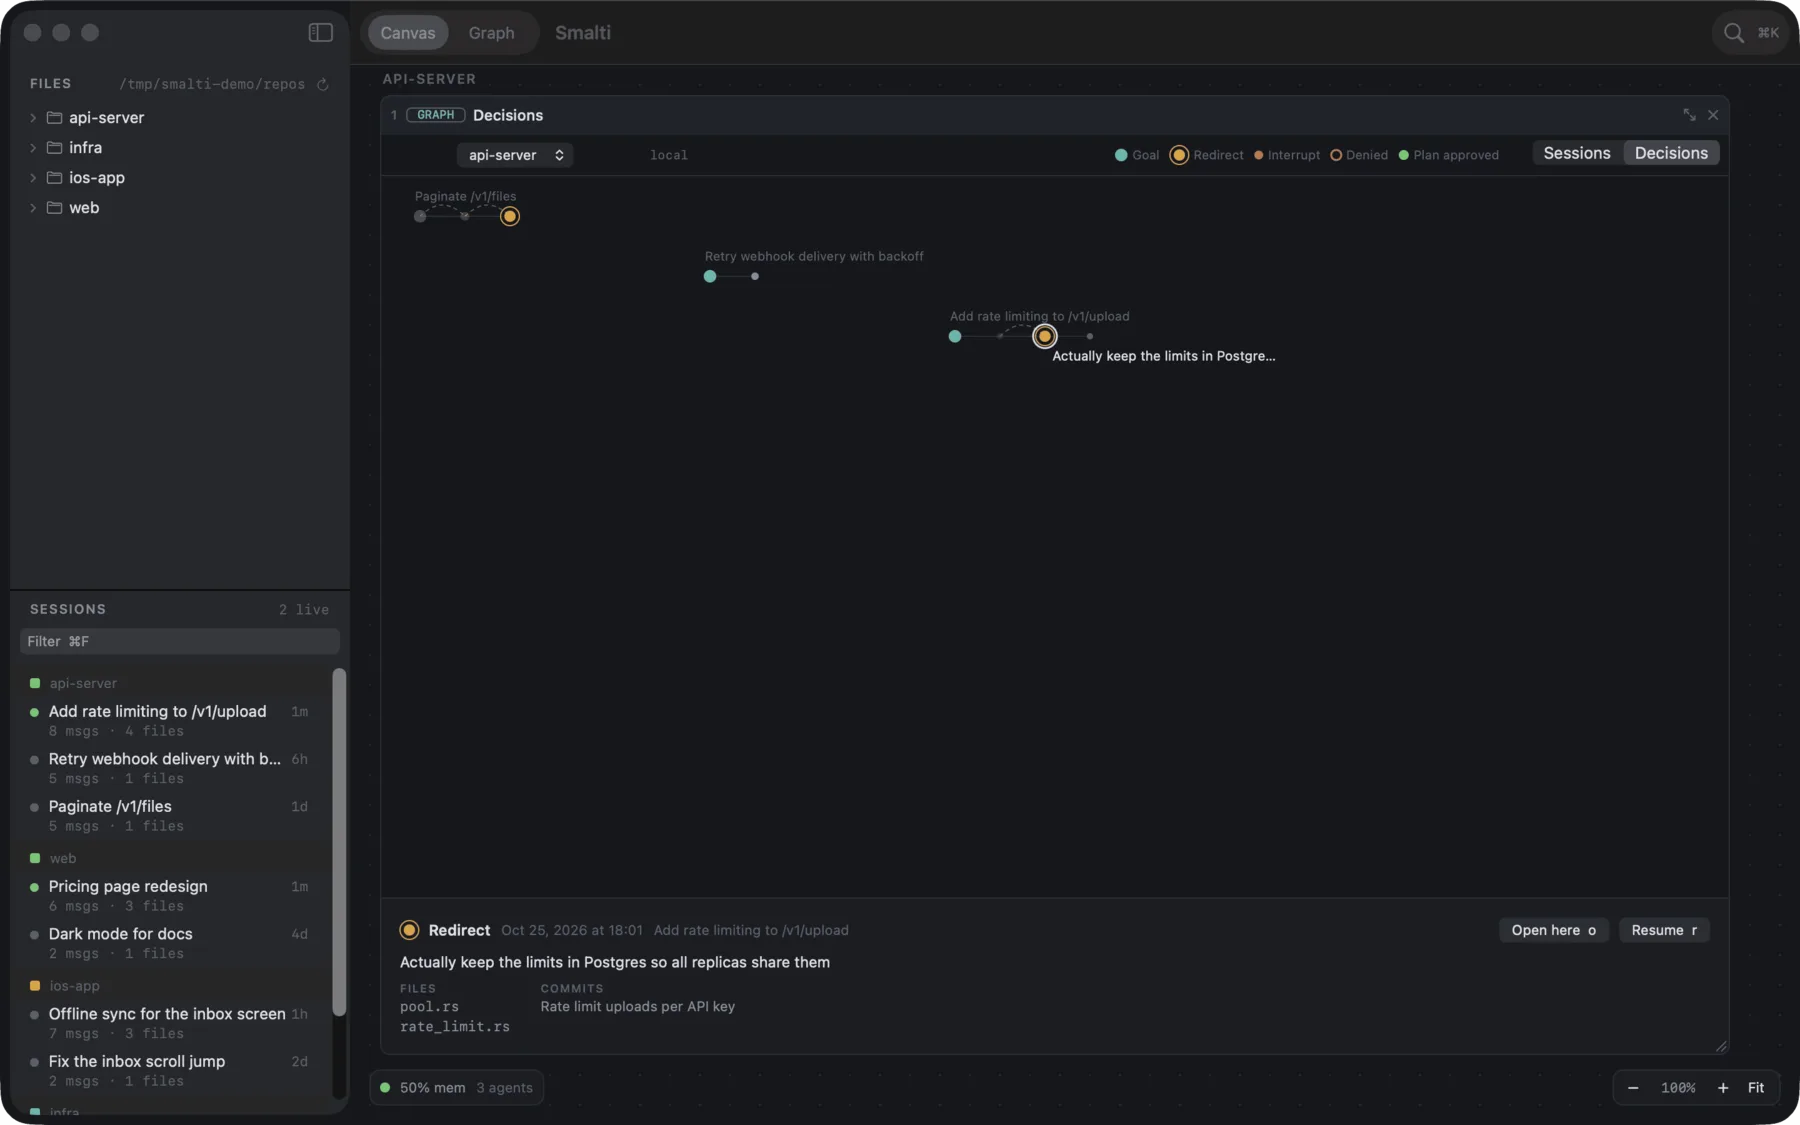
Task: Expand the api-server tree chevron
Action: (x=33, y=117)
